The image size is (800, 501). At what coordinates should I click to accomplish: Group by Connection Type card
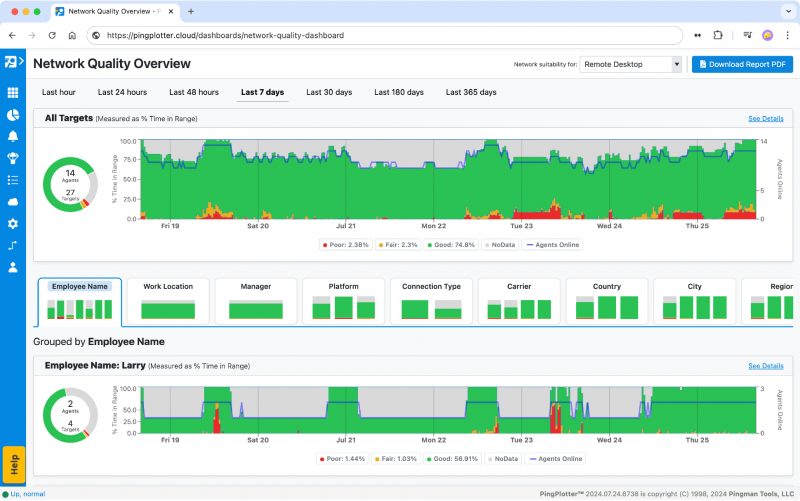[x=431, y=301]
